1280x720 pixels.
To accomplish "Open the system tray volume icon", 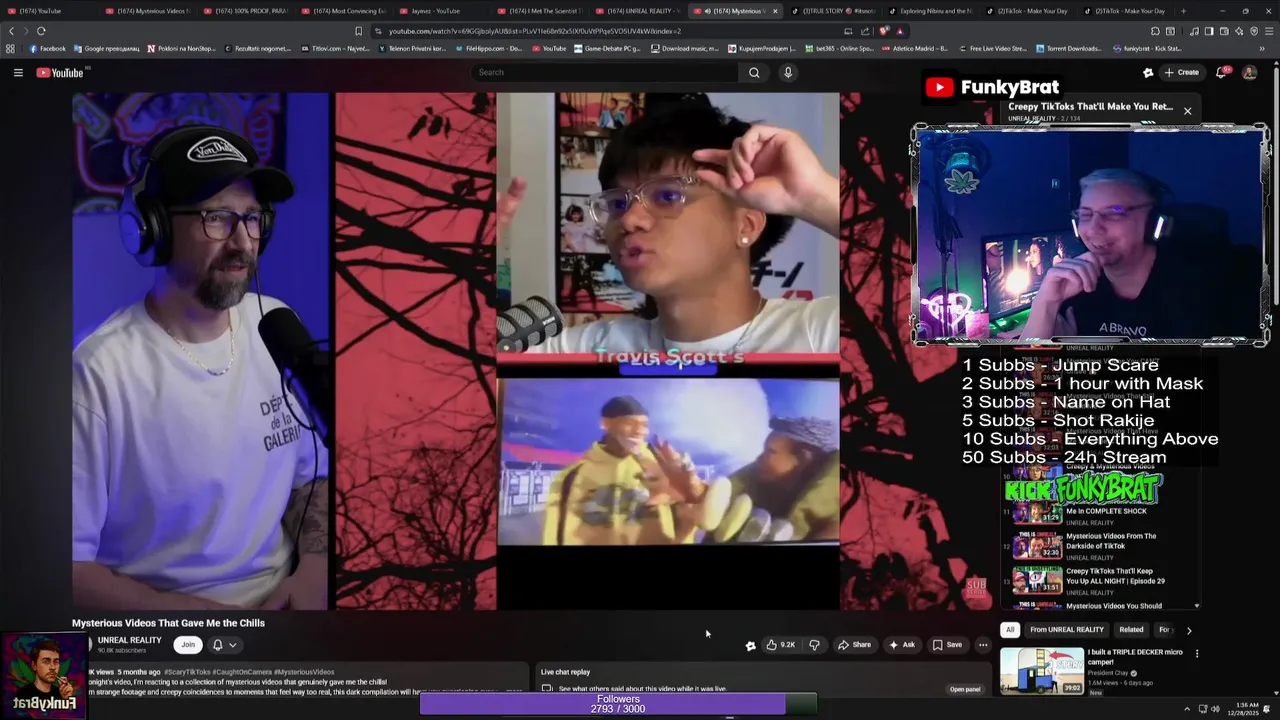I will coord(1214,709).
